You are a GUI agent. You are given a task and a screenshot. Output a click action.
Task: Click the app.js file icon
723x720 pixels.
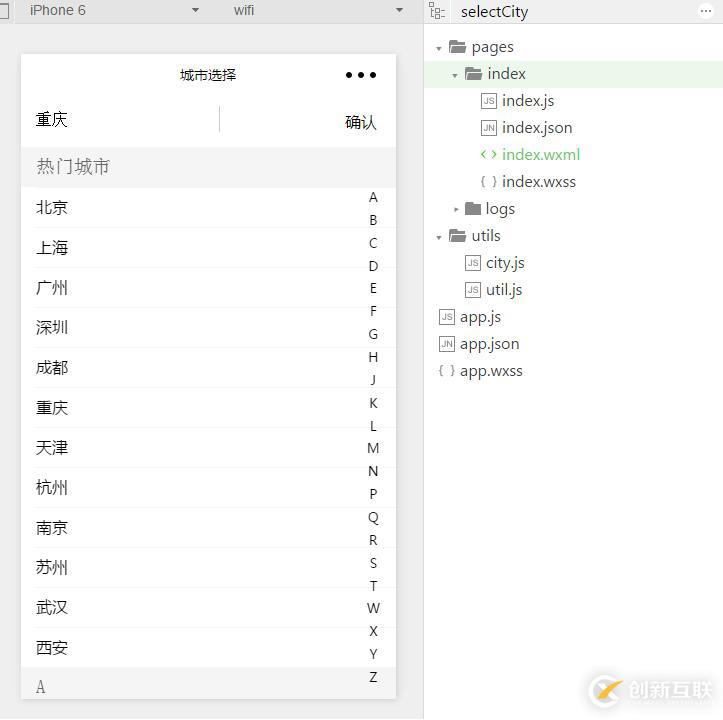[446, 317]
